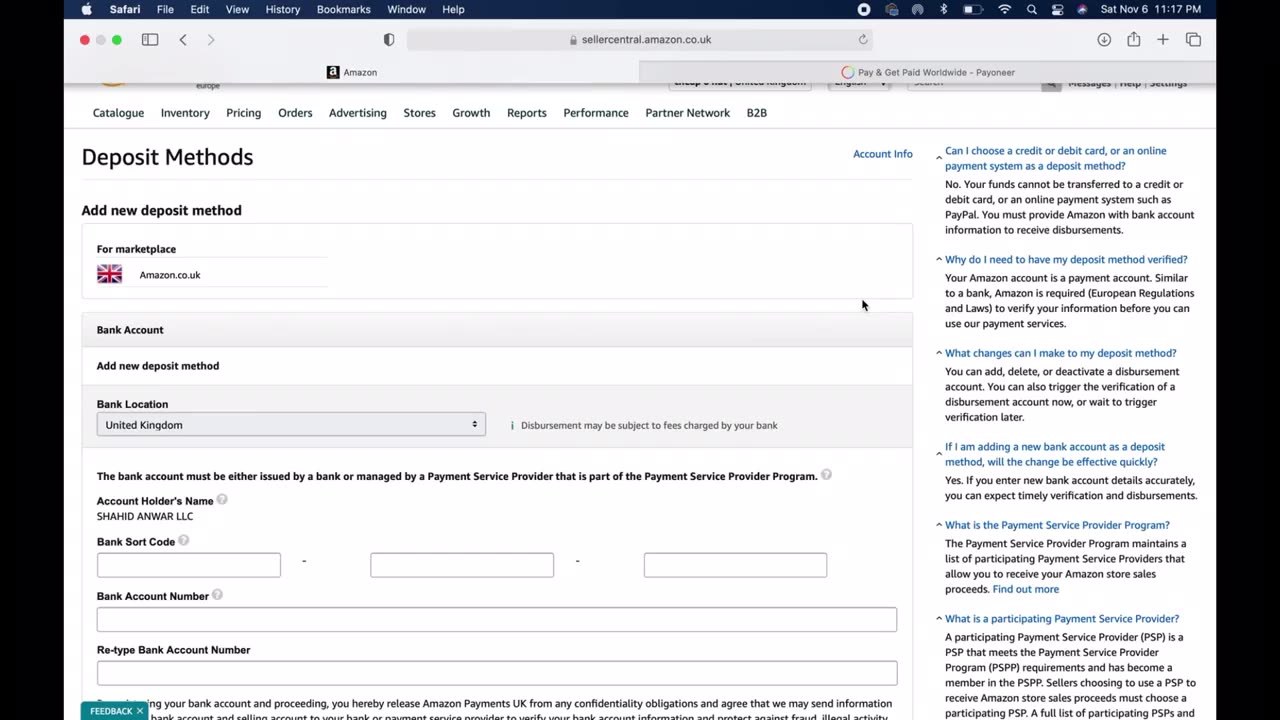Screen dimensions: 1280x720
Task: Click the Bank Account Number help icon
Action: coord(217,594)
